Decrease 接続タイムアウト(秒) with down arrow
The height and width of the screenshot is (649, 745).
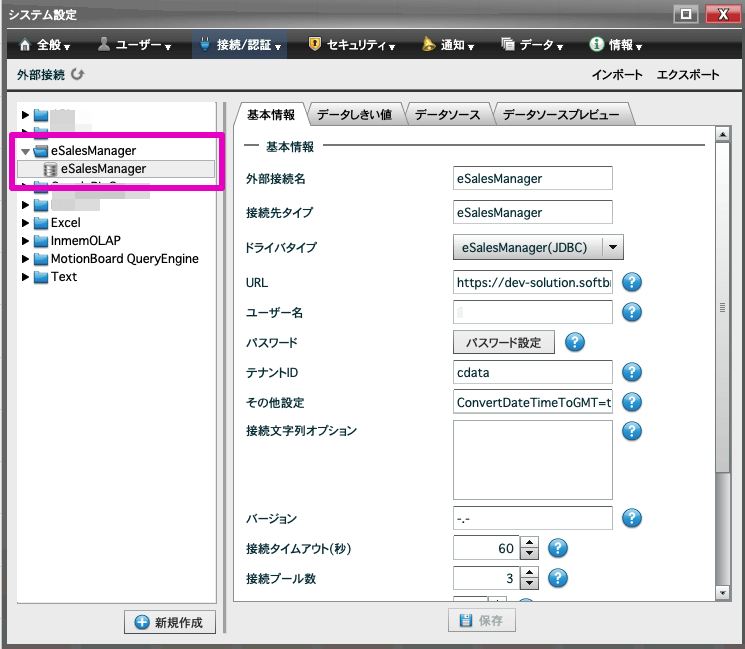(529, 554)
